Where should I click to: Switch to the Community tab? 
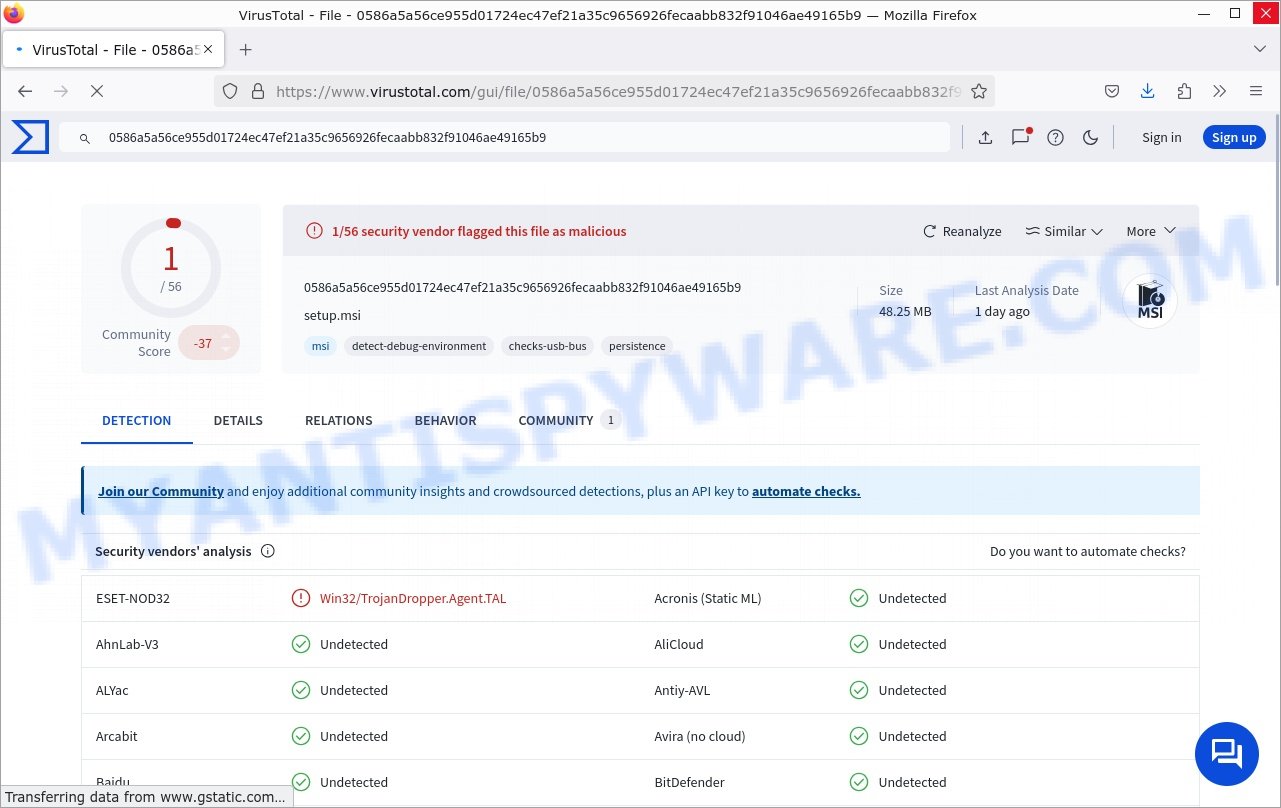(x=569, y=421)
